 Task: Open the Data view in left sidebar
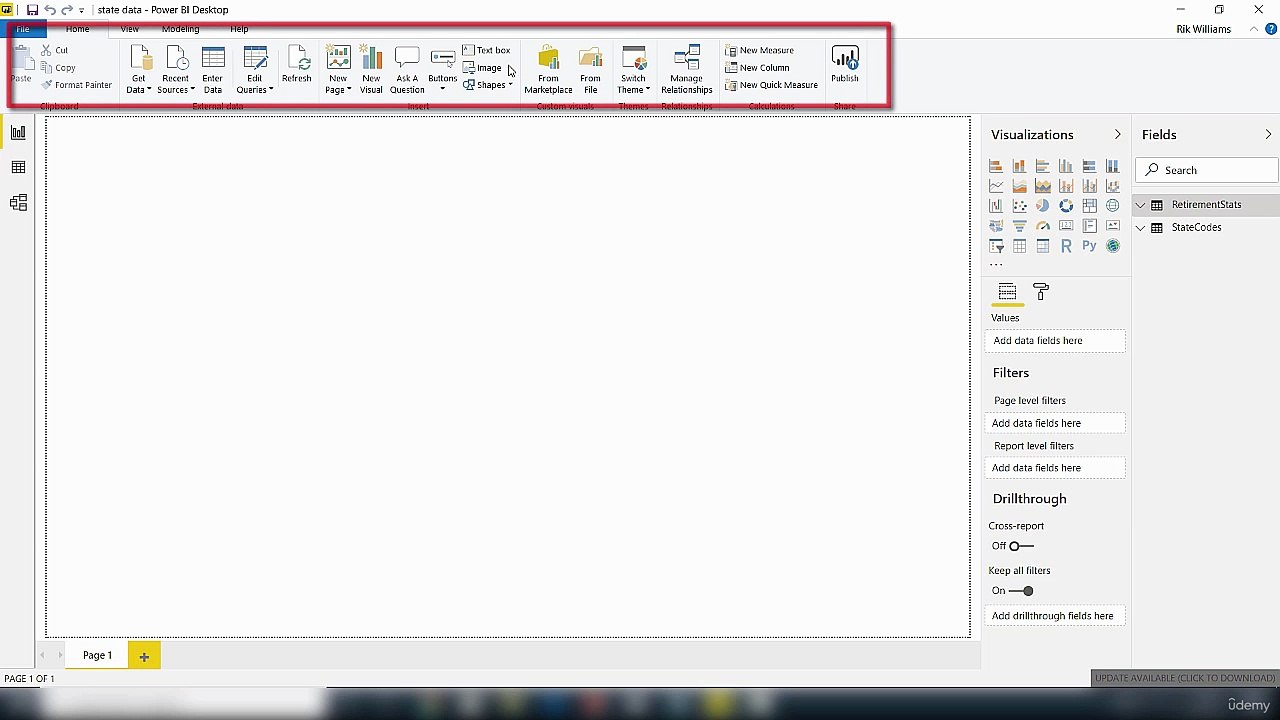tap(18, 167)
